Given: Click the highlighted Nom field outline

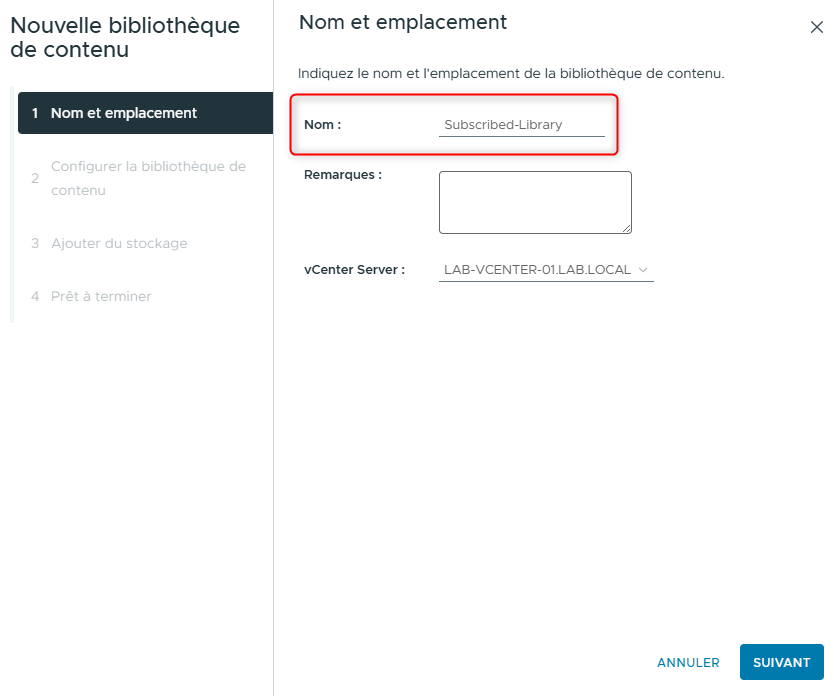Looking at the screenshot, I should pos(453,125).
